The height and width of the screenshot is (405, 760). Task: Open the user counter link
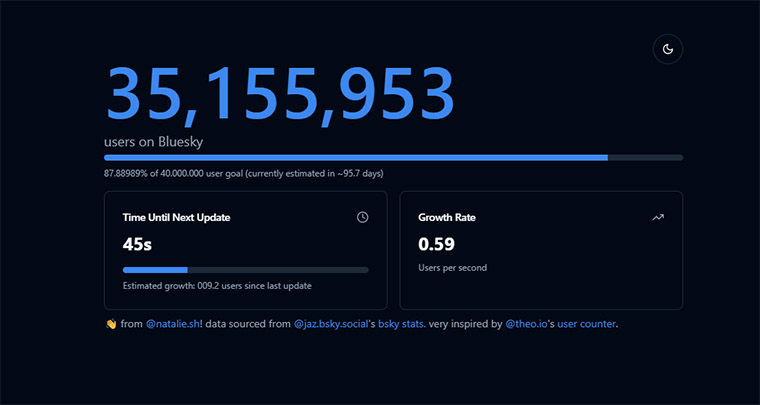tap(586, 324)
